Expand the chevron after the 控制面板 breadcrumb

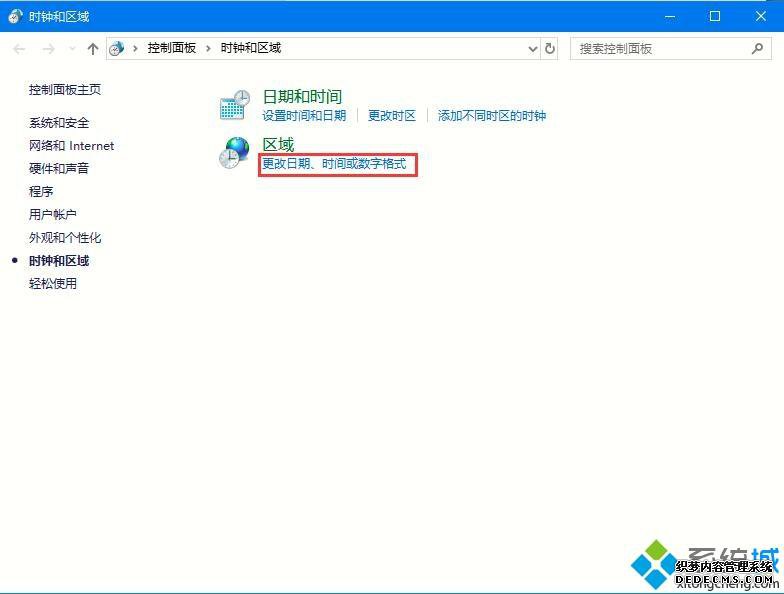point(208,48)
